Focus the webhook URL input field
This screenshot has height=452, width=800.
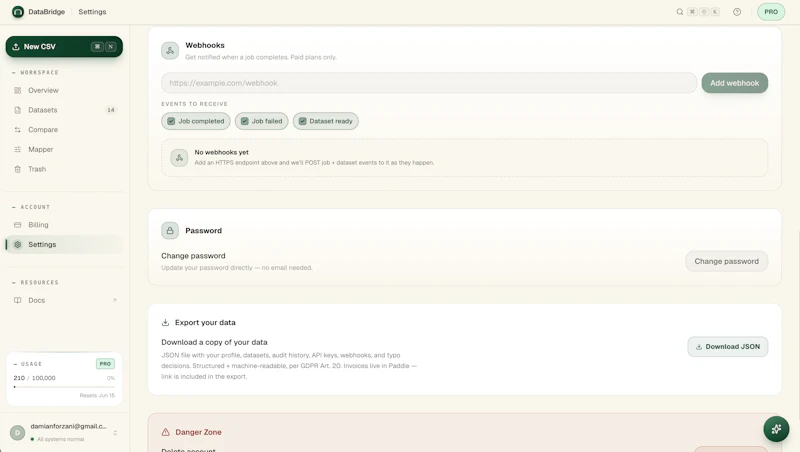coord(429,83)
